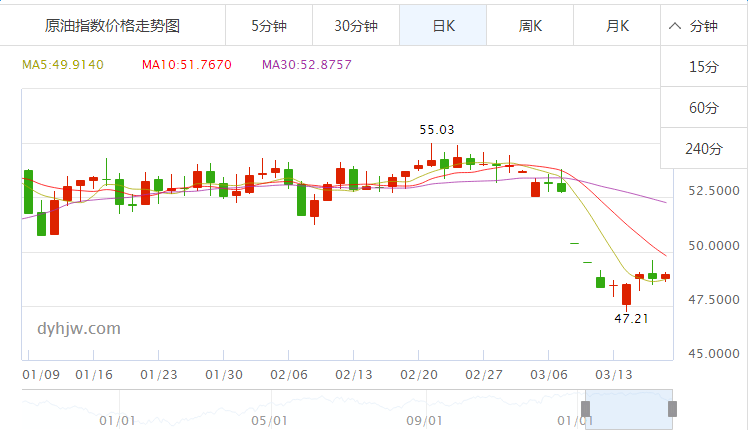Open the dyhjw.com watermark link
The height and width of the screenshot is (430, 748).
click(x=79, y=328)
